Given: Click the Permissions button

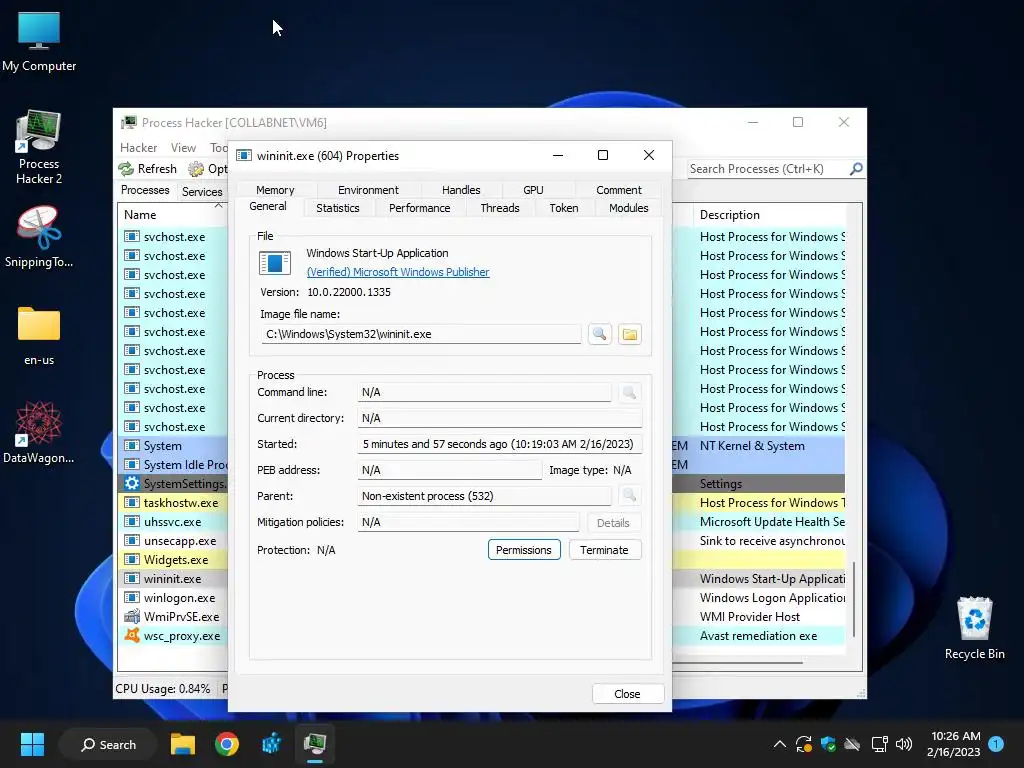Looking at the screenshot, I should click(524, 550).
